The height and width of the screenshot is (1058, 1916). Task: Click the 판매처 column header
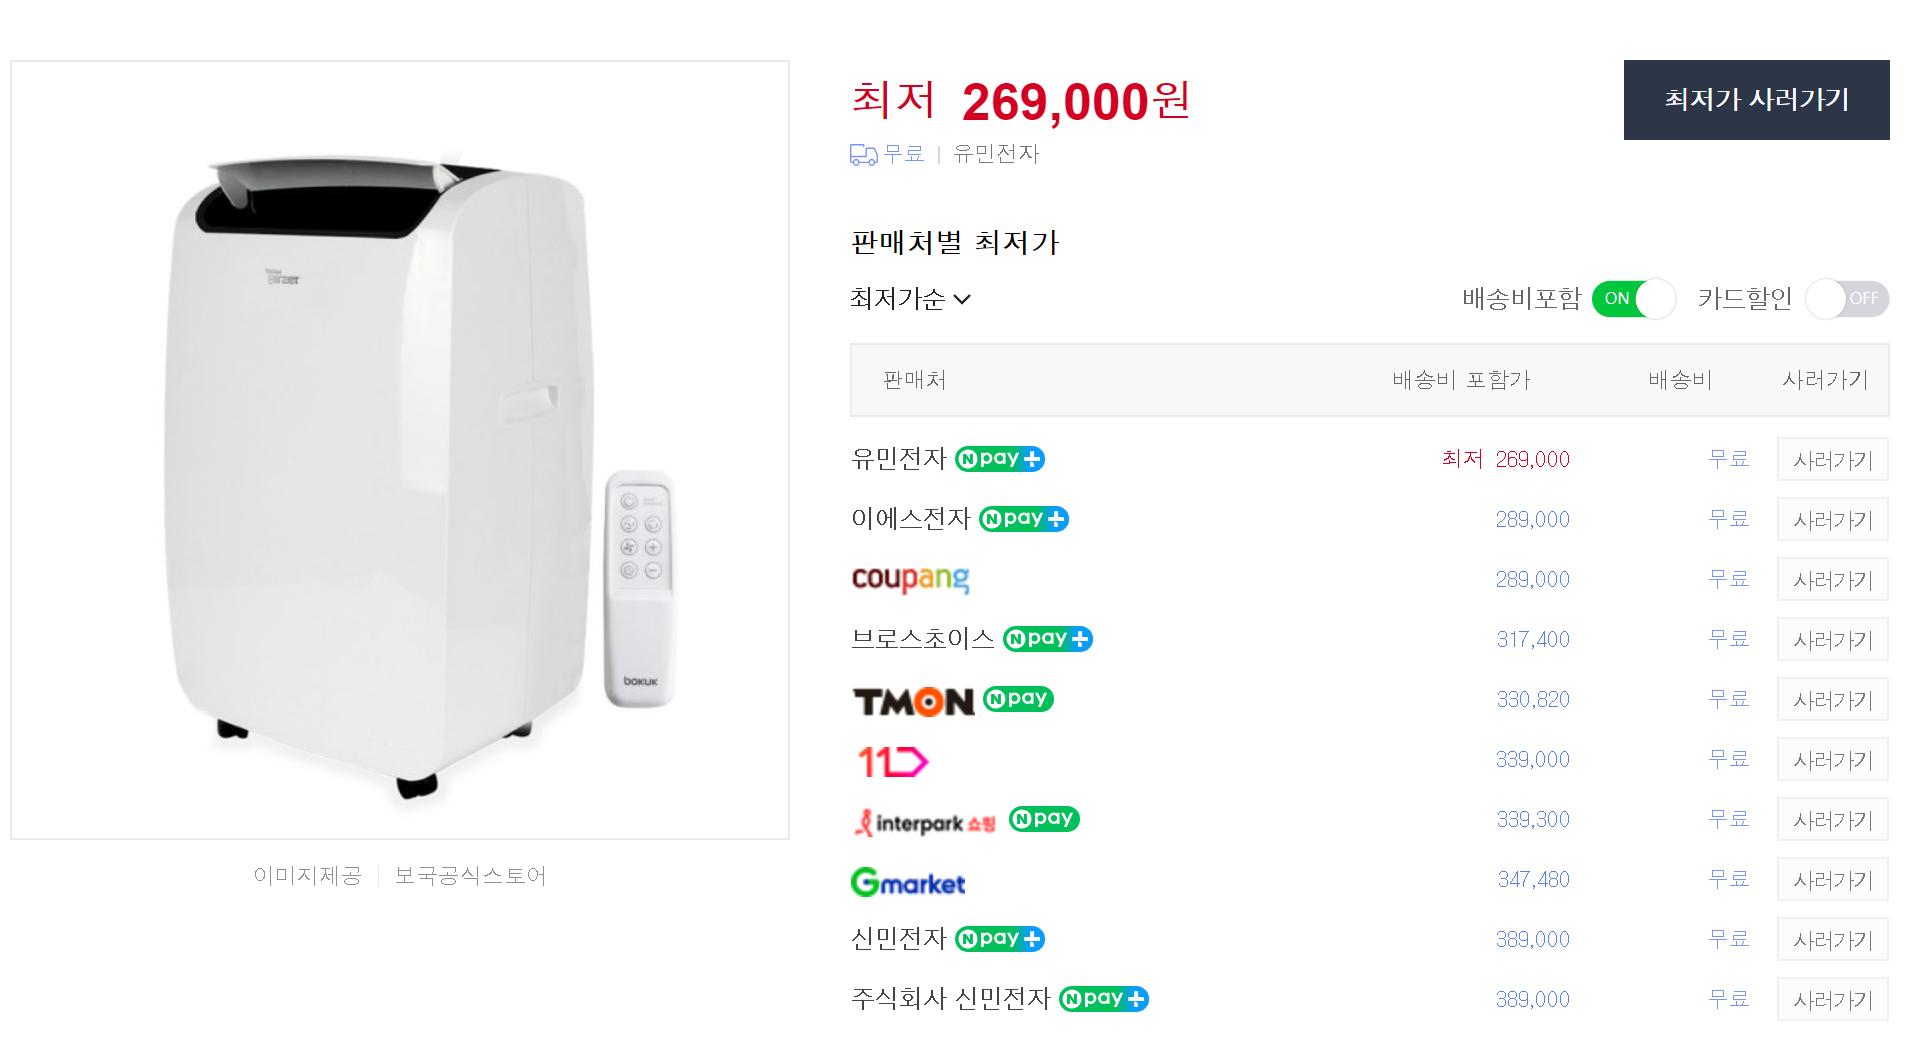914,380
